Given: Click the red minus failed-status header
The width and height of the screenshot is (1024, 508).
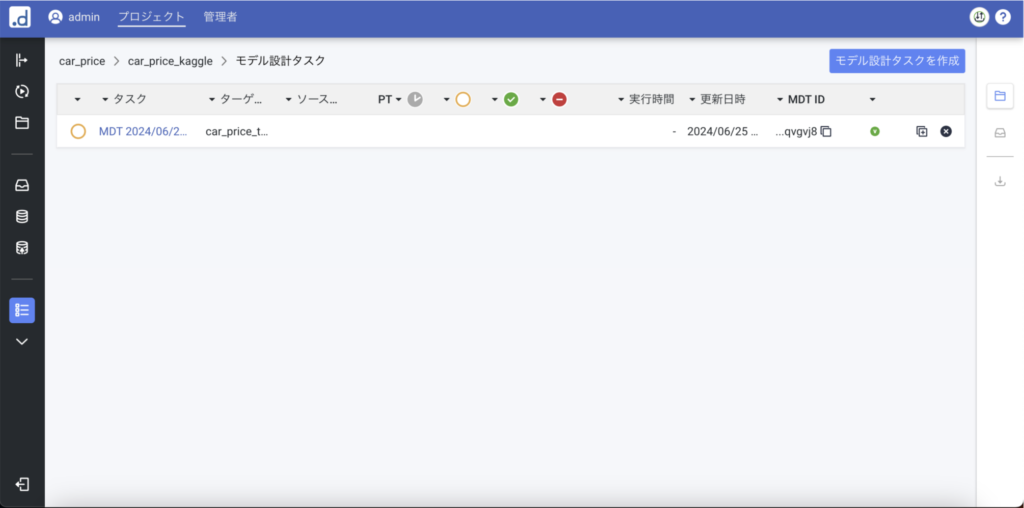Looking at the screenshot, I should coord(559,99).
